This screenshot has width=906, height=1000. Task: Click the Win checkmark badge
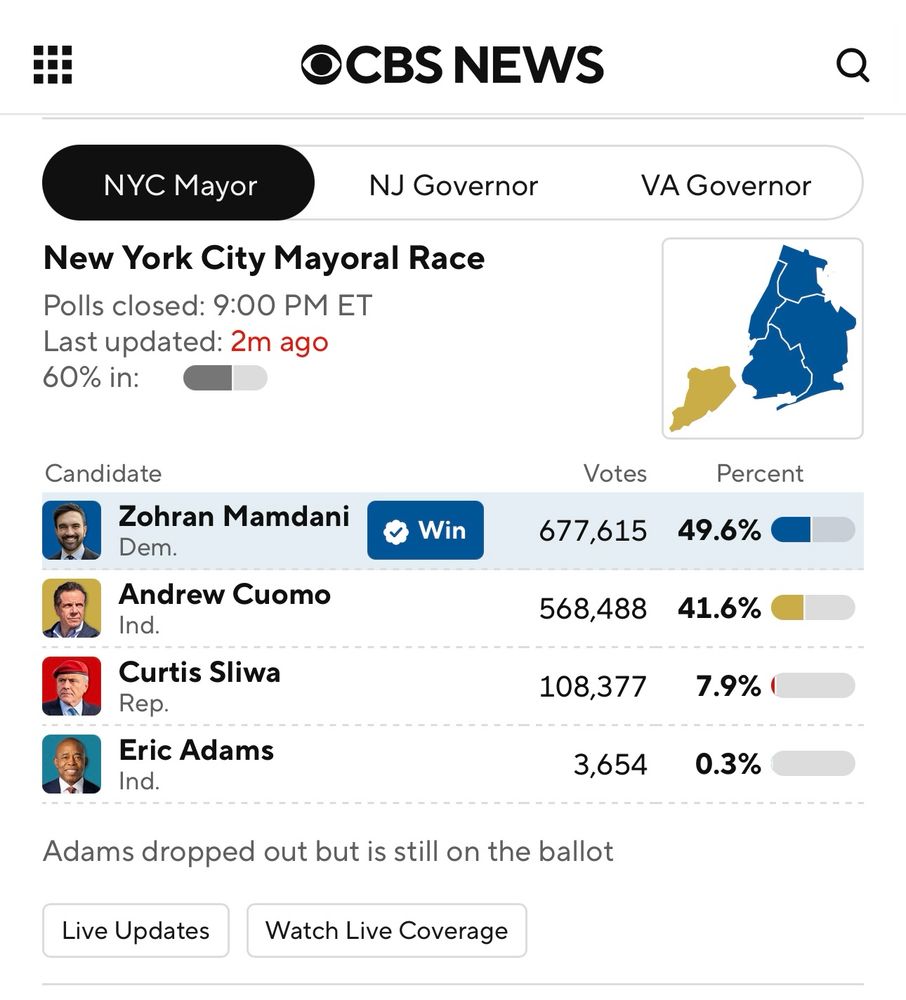coord(426,530)
